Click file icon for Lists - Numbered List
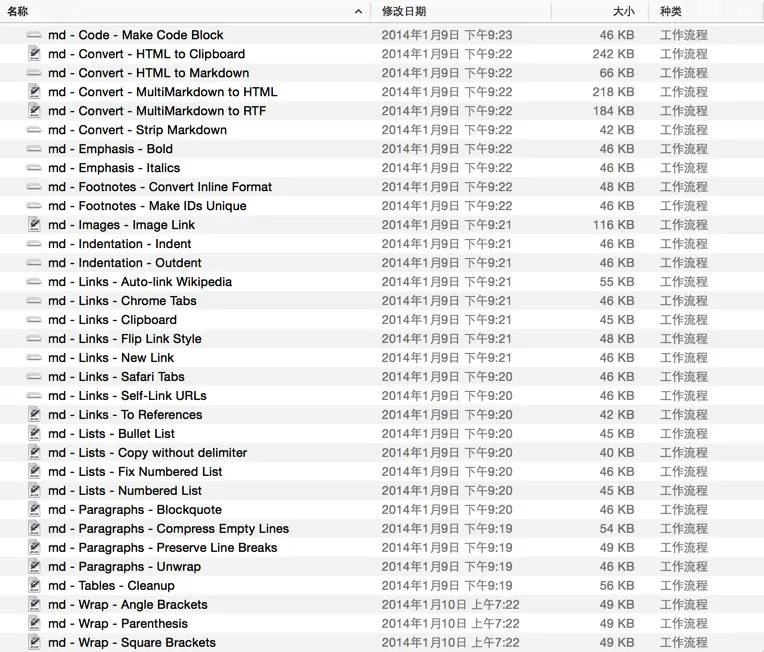 point(34,491)
